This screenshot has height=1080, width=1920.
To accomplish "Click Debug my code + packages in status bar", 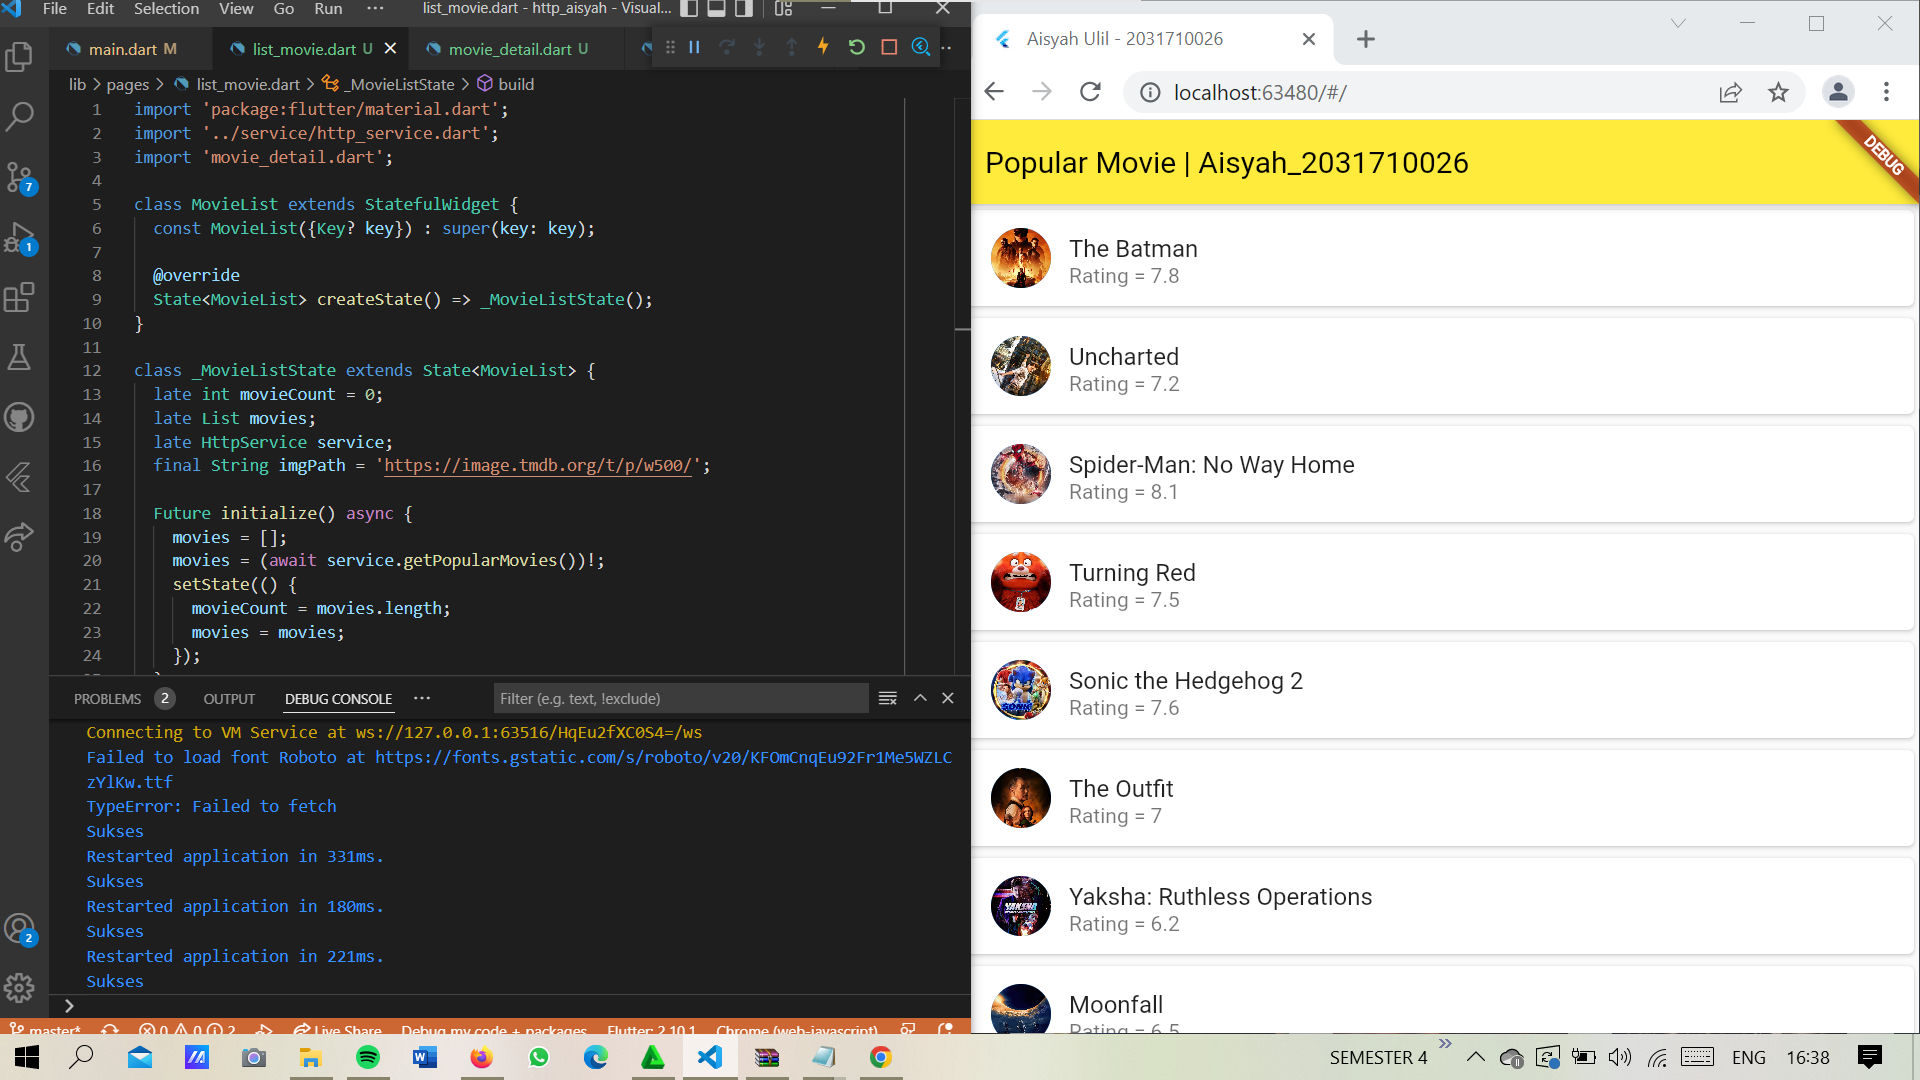I will pyautogui.click(x=494, y=1031).
